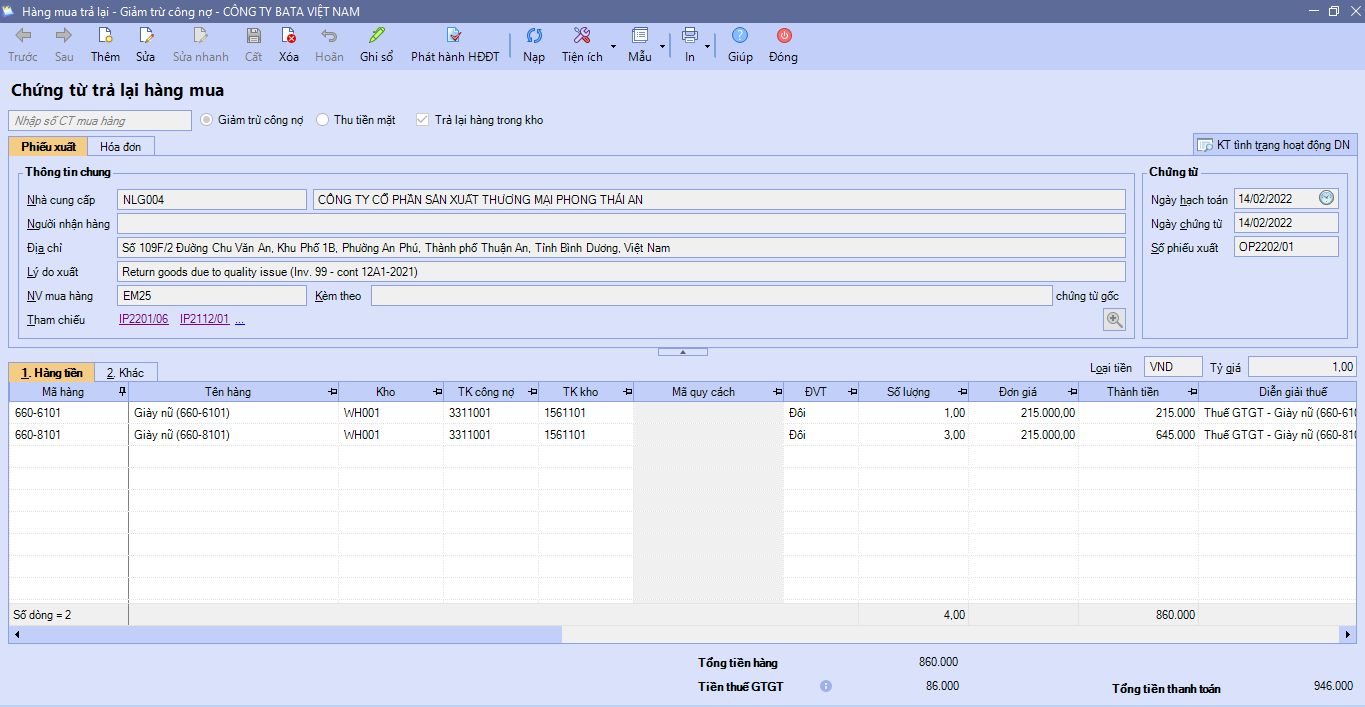
Task: Click the NV mua hàng field EM25
Action: pyautogui.click(x=212, y=295)
